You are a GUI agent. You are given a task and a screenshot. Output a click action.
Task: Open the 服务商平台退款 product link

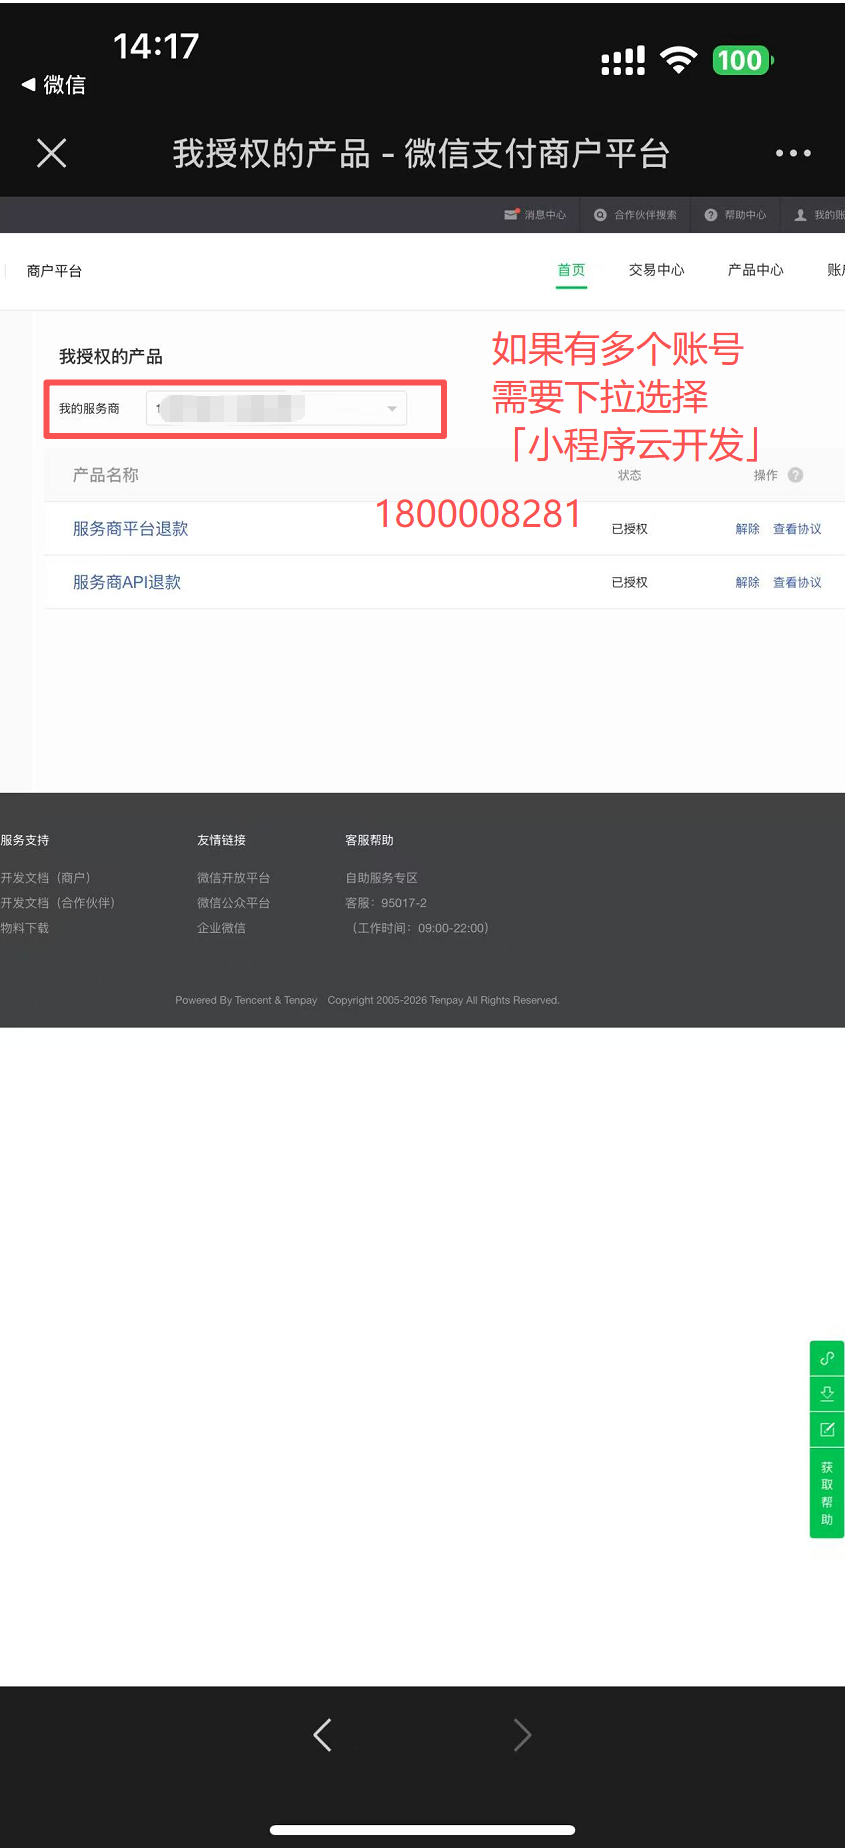click(x=130, y=529)
